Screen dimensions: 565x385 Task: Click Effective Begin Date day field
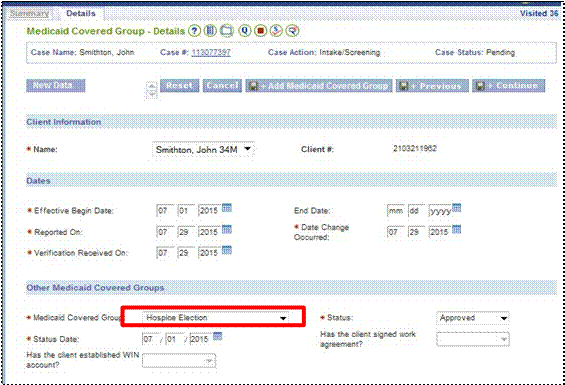(x=186, y=211)
